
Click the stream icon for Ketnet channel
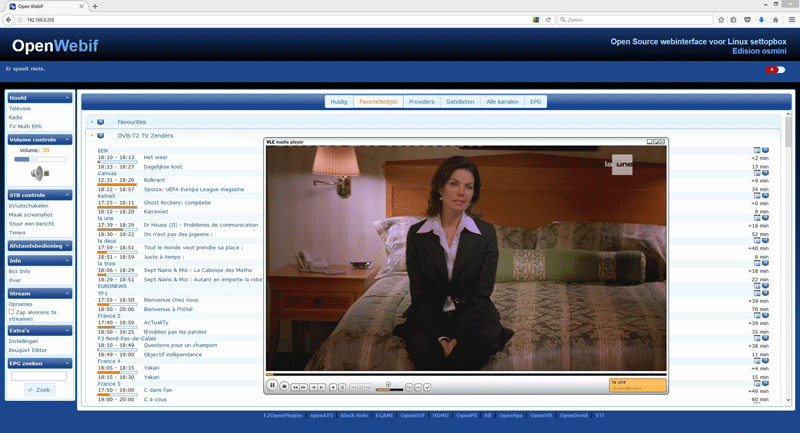pyautogui.click(x=765, y=195)
